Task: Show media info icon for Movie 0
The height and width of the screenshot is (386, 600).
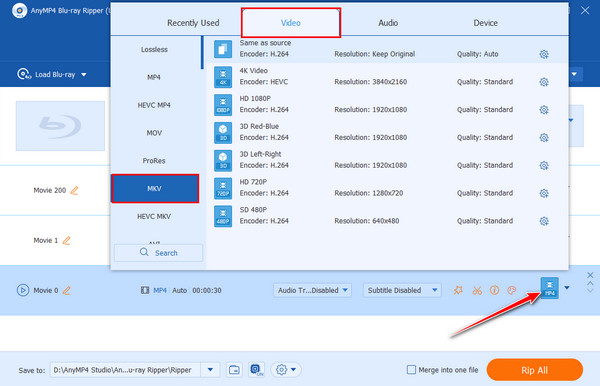Action: (x=494, y=290)
